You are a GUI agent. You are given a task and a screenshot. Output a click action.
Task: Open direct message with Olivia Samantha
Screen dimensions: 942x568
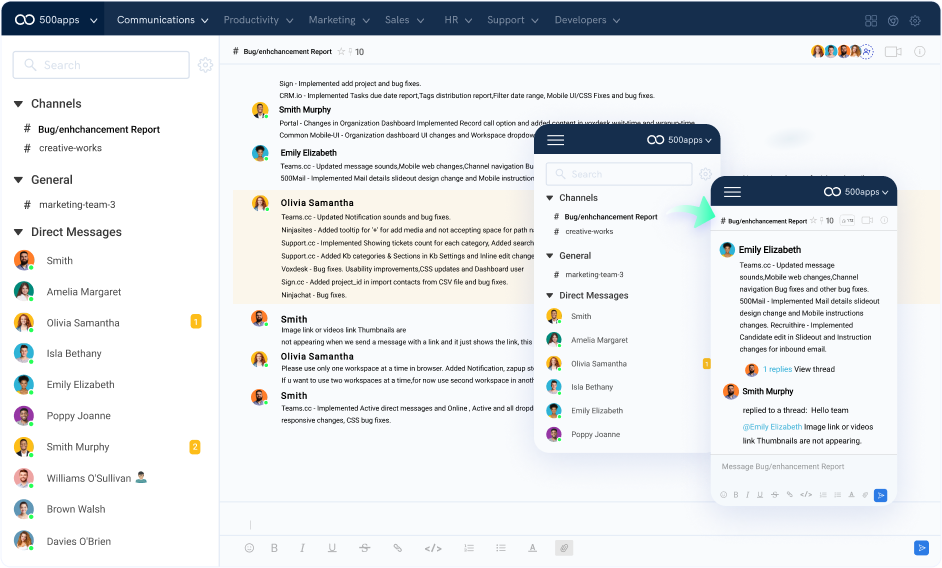pyautogui.click(x=82, y=323)
